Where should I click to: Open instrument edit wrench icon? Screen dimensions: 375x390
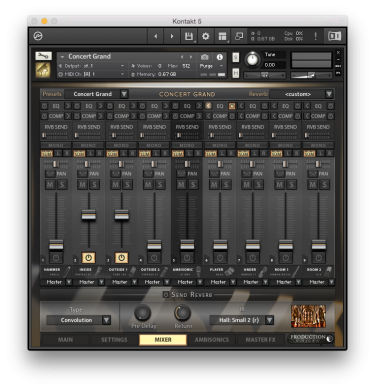click(x=43, y=56)
